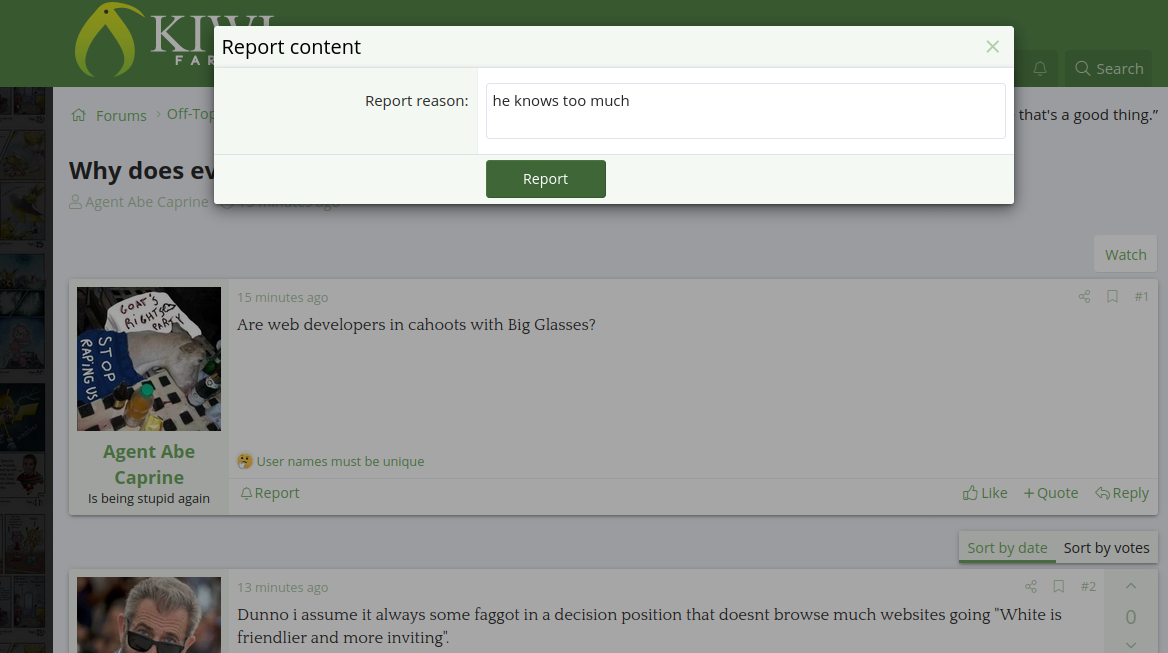Screen dimensions: 1168x653
Task: Click the post #1 text about Big Glasses
Action: coord(416,325)
